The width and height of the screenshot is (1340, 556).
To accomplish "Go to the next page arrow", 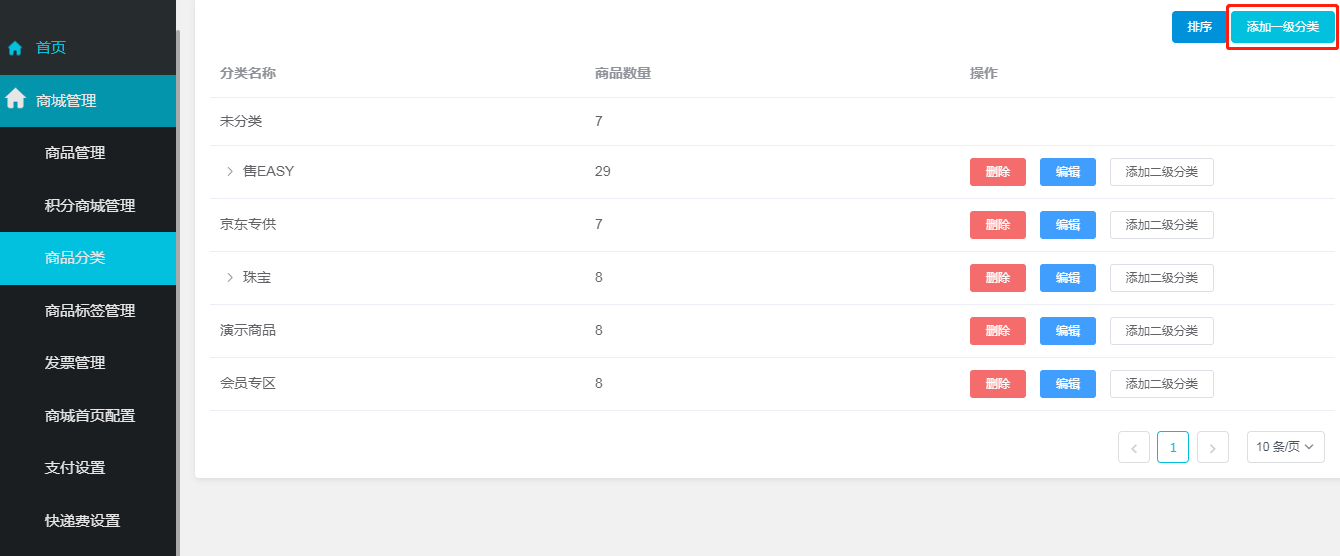I will (x=1212, y=448).
